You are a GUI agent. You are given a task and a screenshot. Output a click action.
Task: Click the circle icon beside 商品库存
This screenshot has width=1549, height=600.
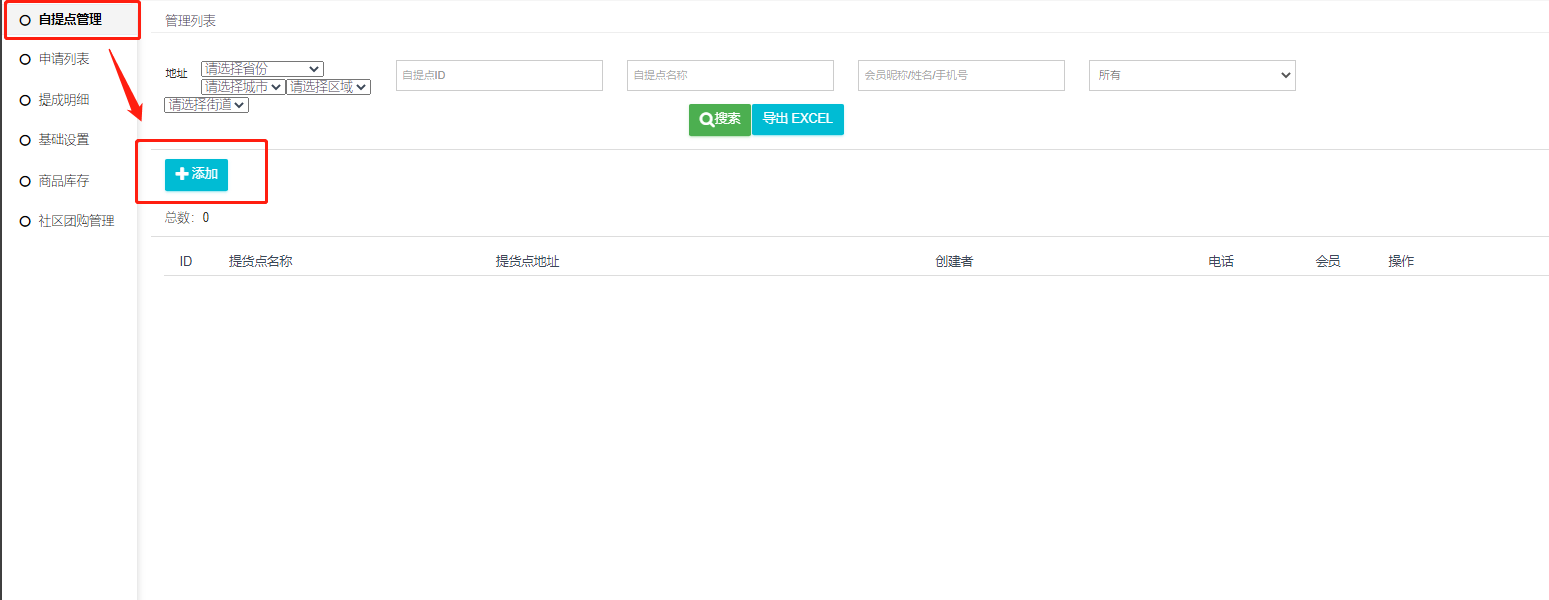tap(25, 181)
